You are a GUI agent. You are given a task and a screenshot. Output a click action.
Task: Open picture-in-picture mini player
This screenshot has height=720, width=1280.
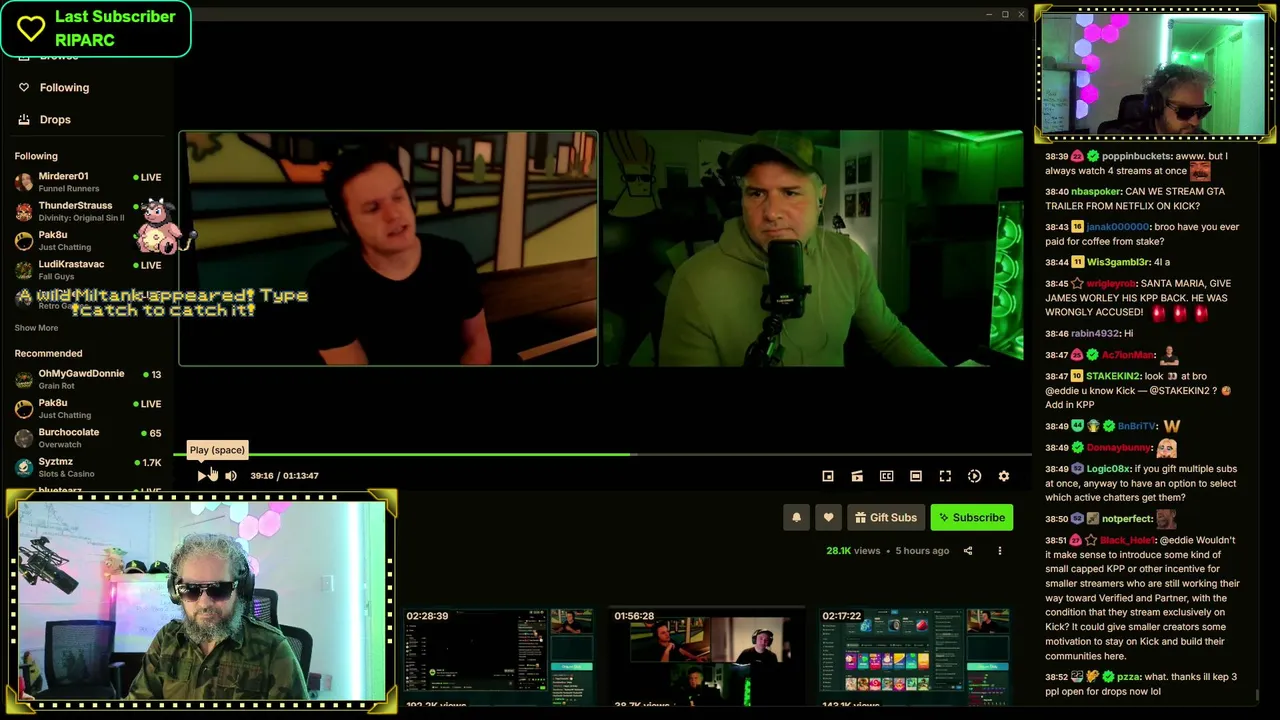(x=828, y=476)
